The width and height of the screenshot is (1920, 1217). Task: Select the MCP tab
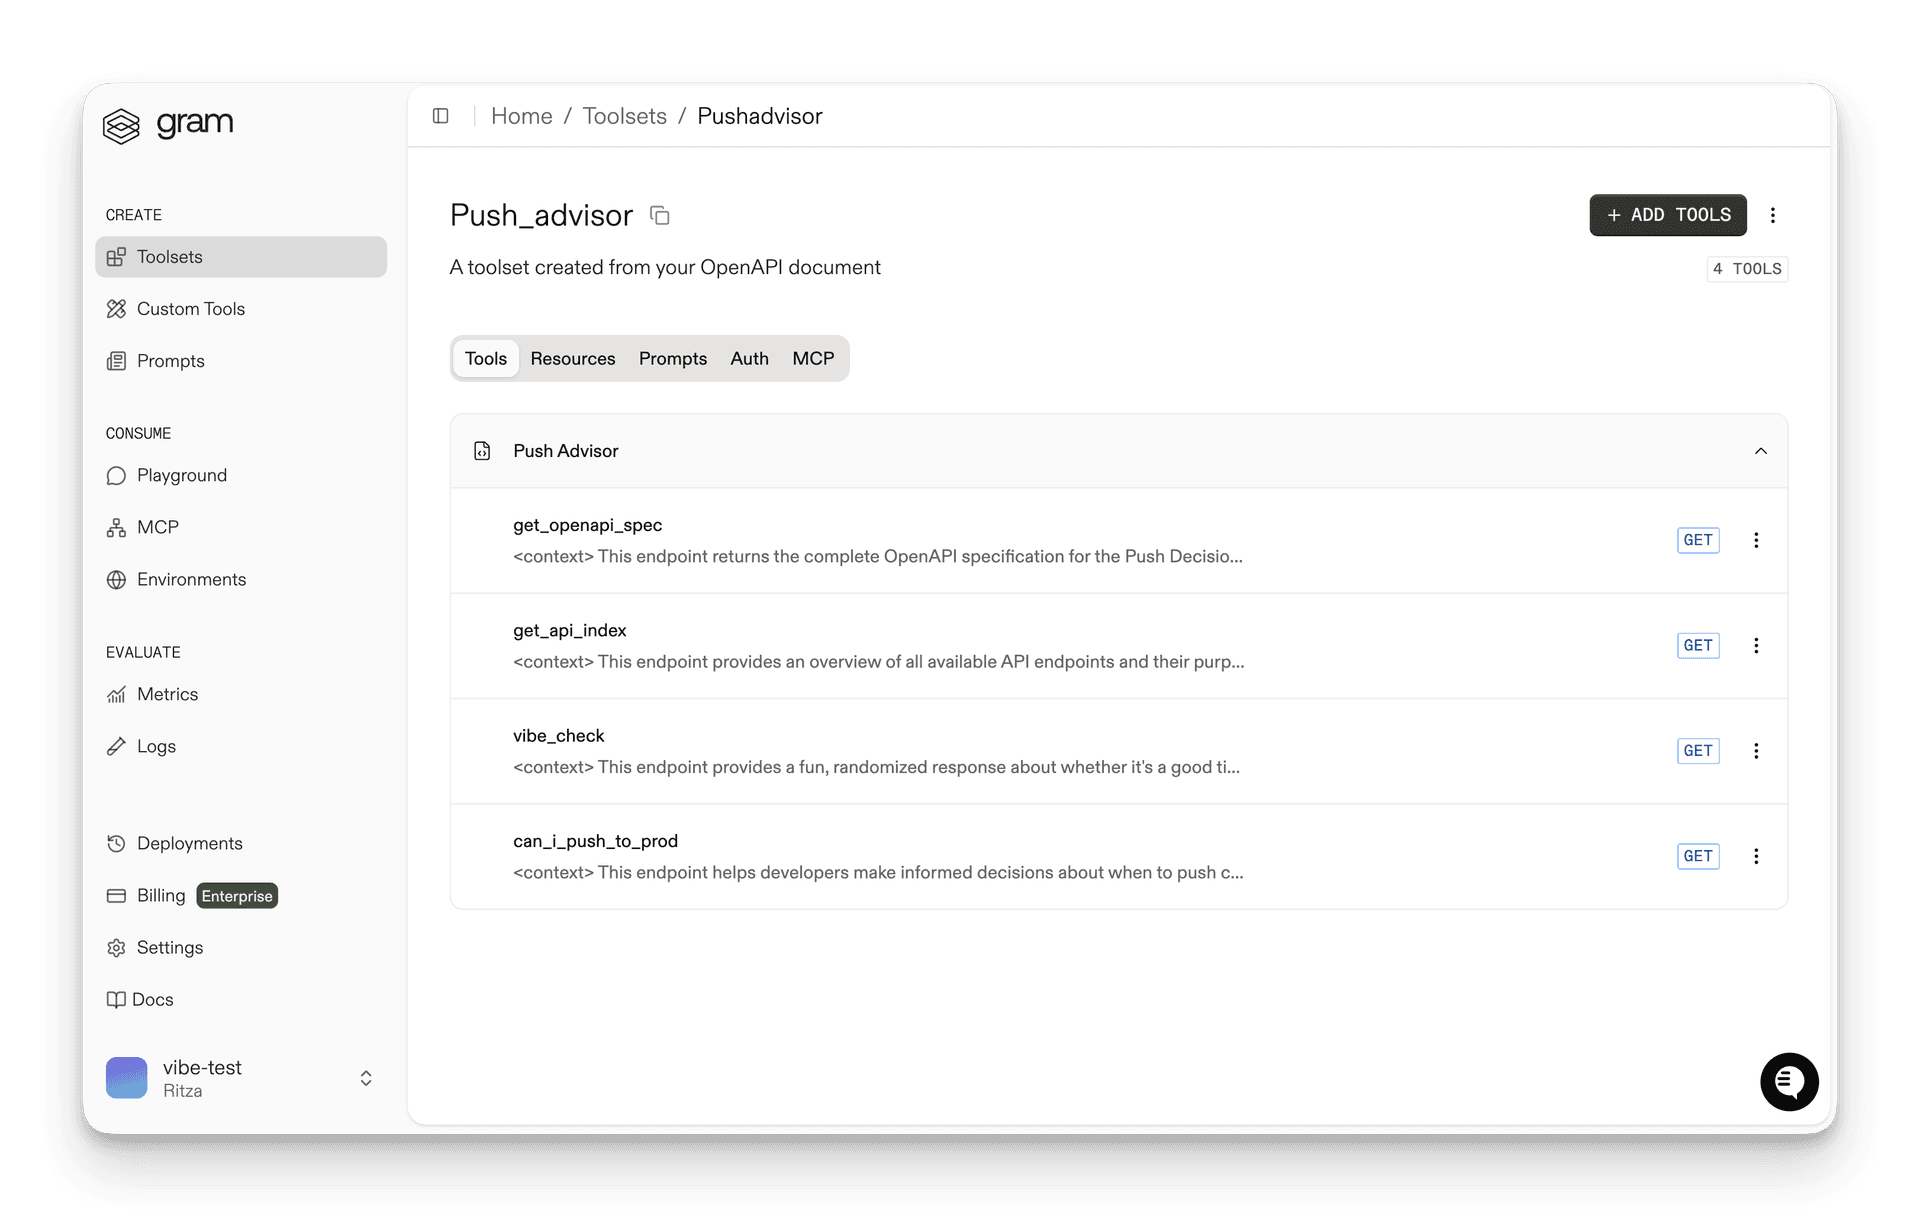coord(813,358)
